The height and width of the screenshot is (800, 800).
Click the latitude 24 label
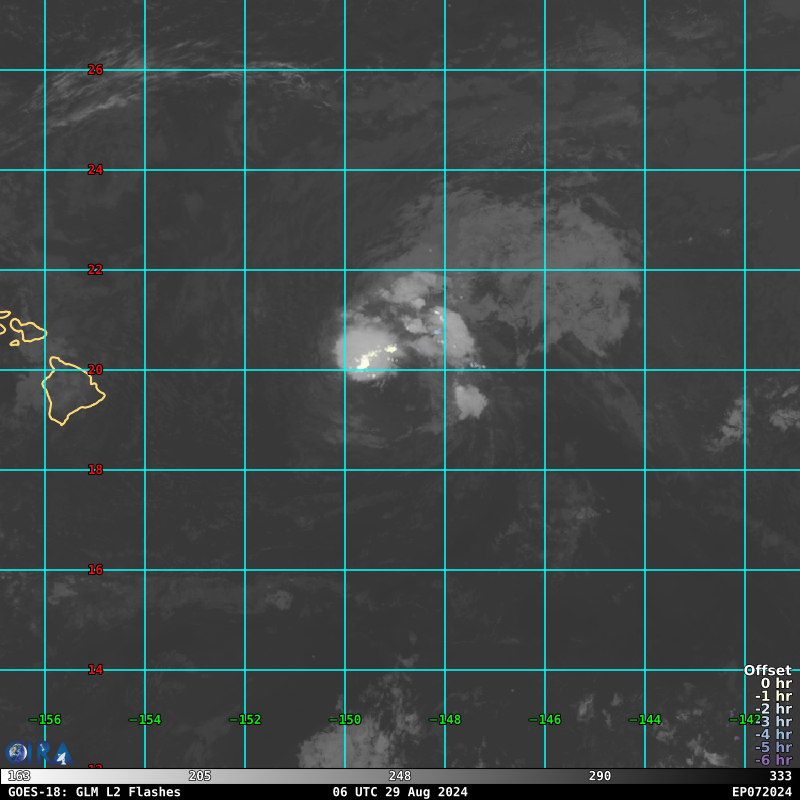95,170
